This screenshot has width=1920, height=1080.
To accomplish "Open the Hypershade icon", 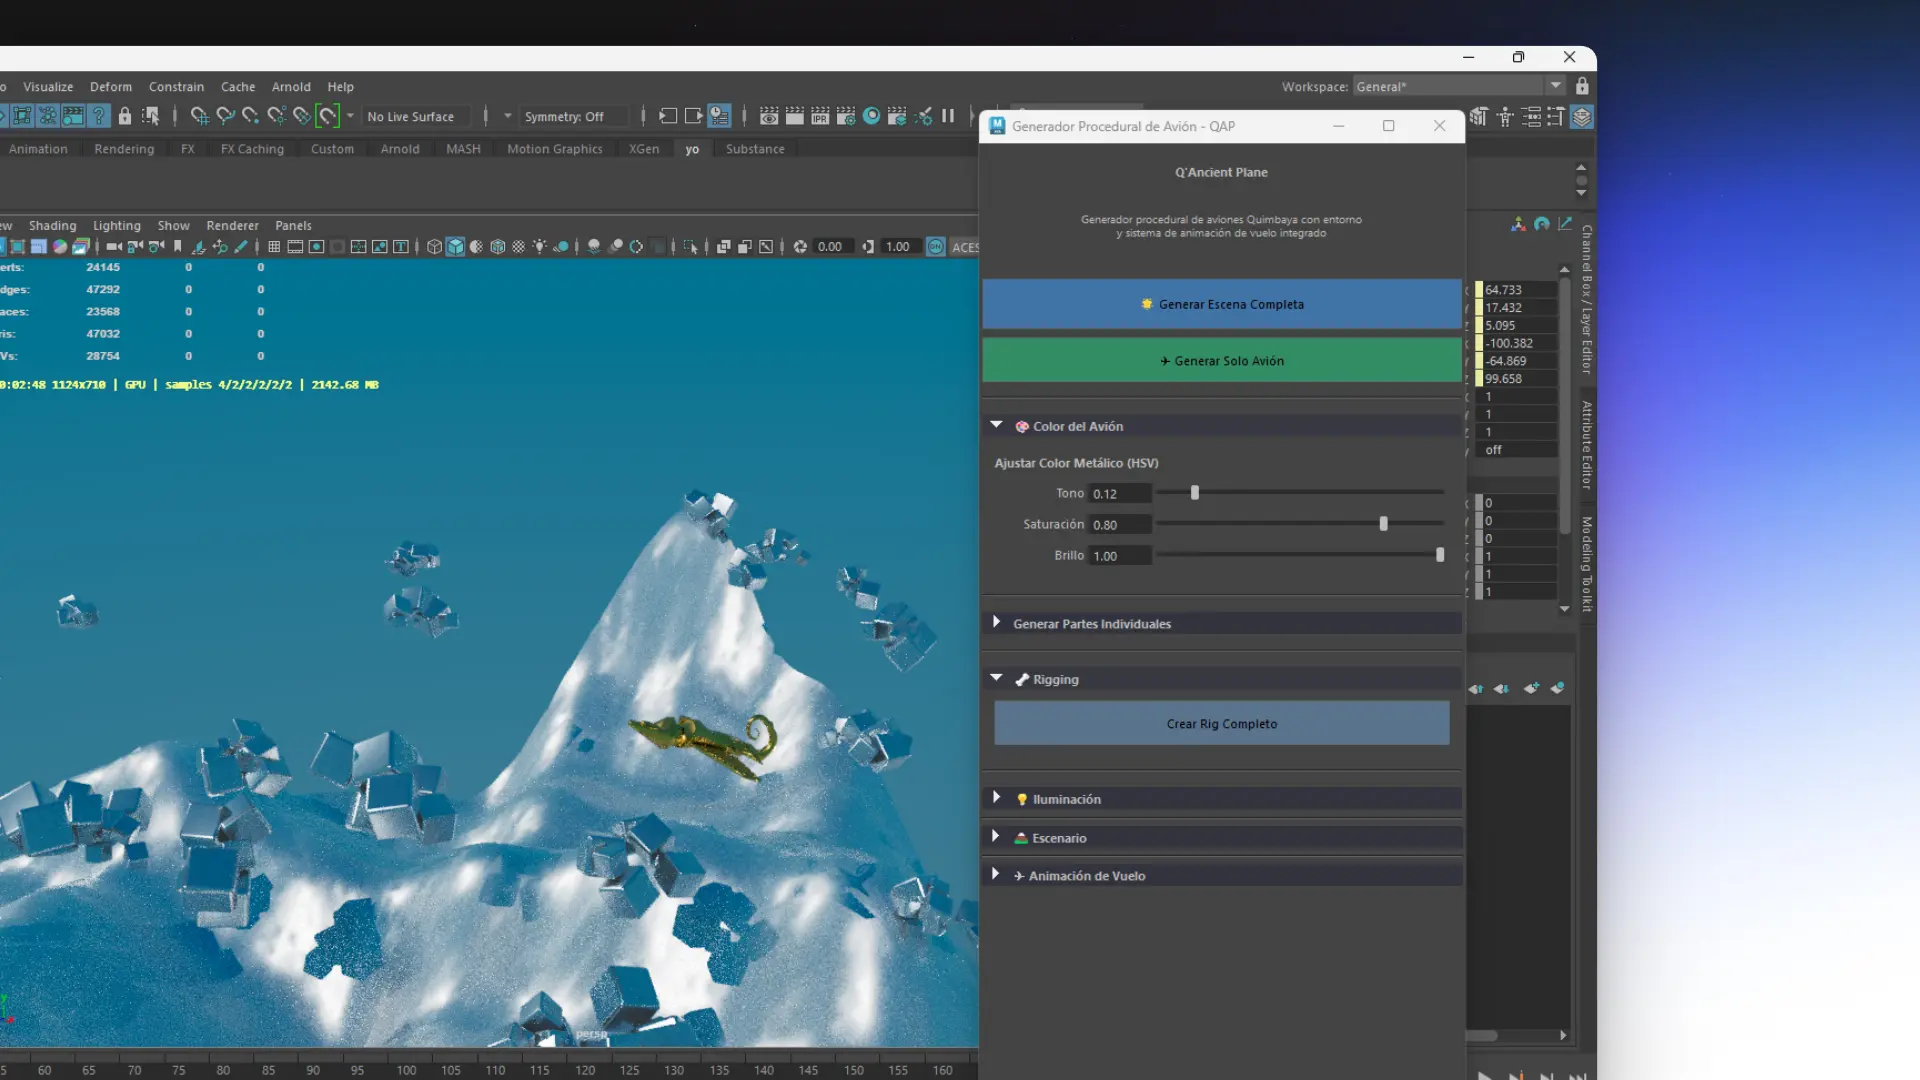I will click(x=871, y=116).
